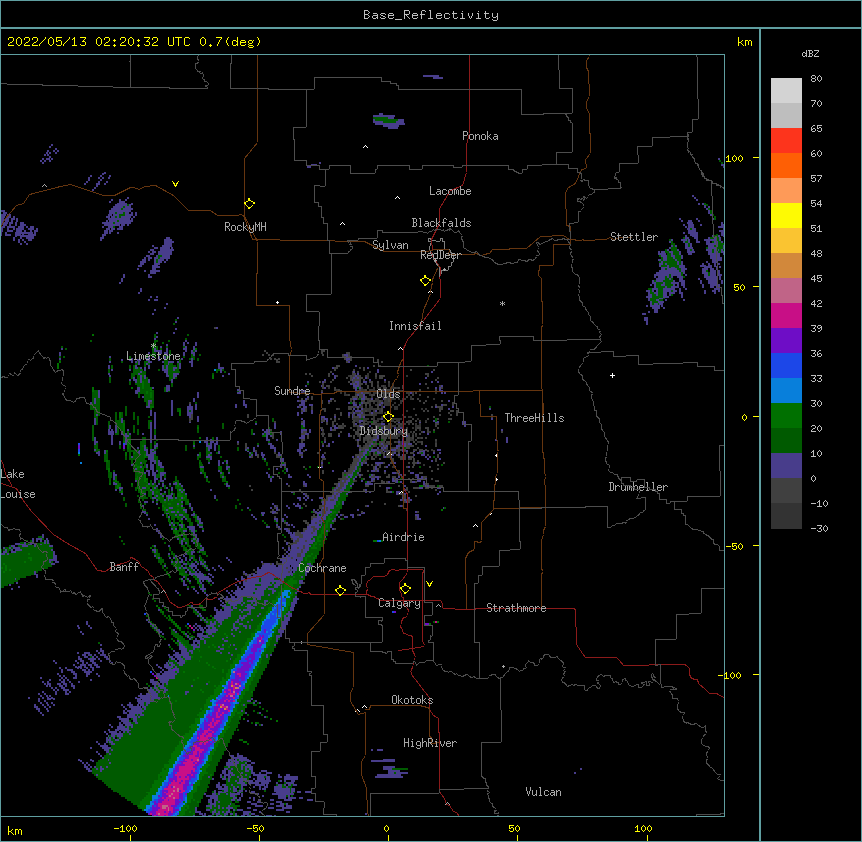Click the dBZ legend heading
This screenshot has width=862, height=842.
tap(810, 54)
